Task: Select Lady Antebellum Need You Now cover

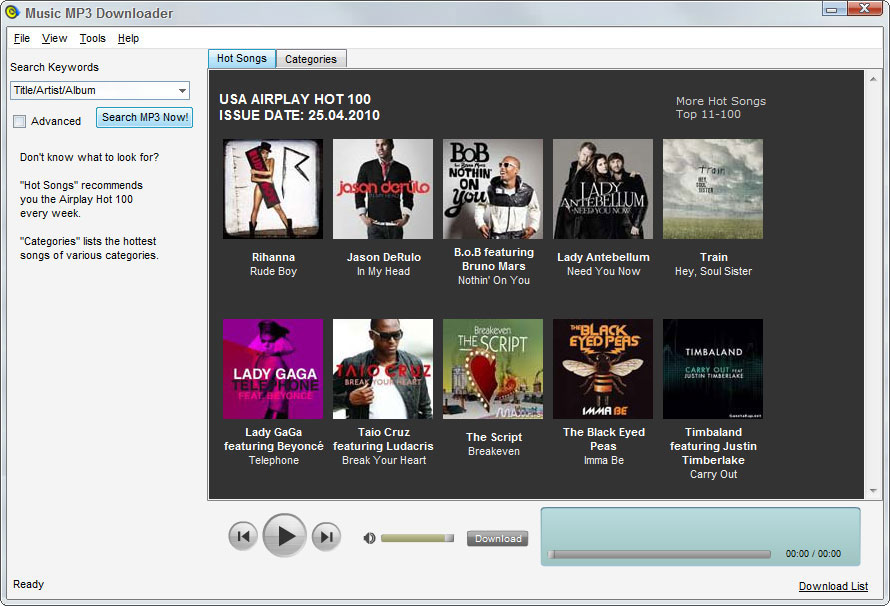Action: pyautogui.click(x=603, y=189)
